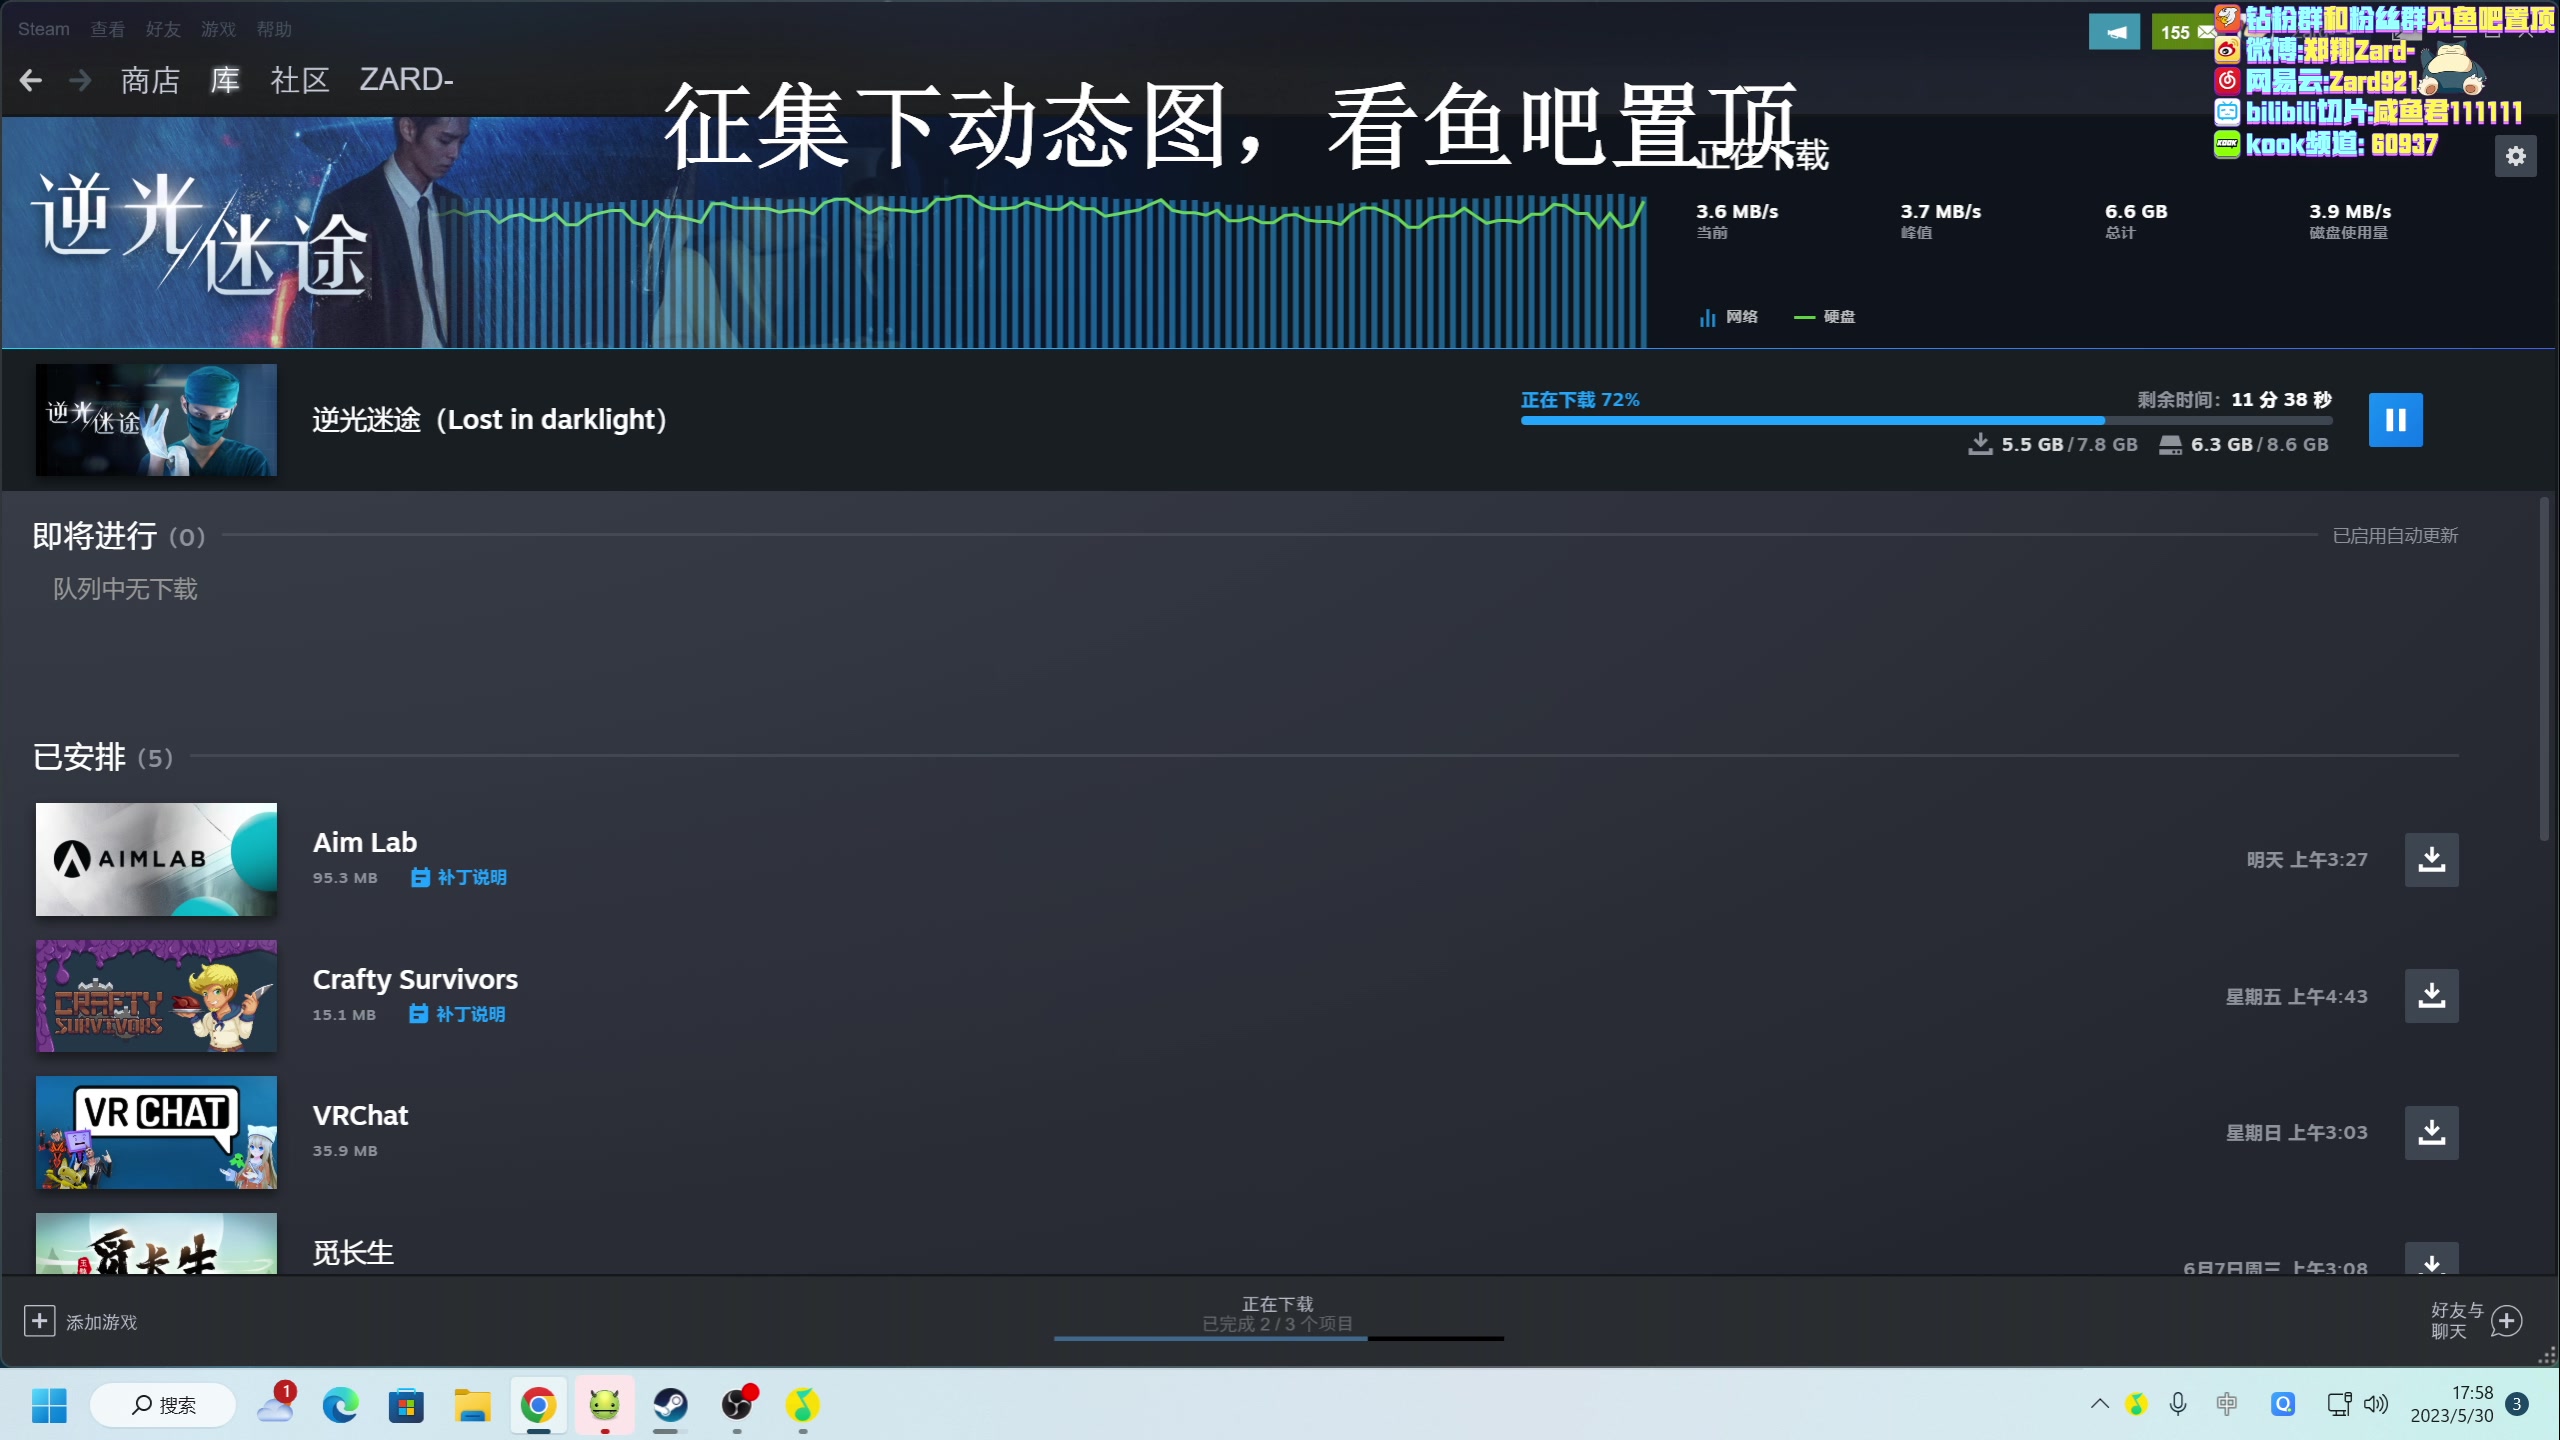Image resolution: width=2560 pixels, height=1440 pixels.
Task: Open Aim Lab patch notes link
Action: point(460,877)
